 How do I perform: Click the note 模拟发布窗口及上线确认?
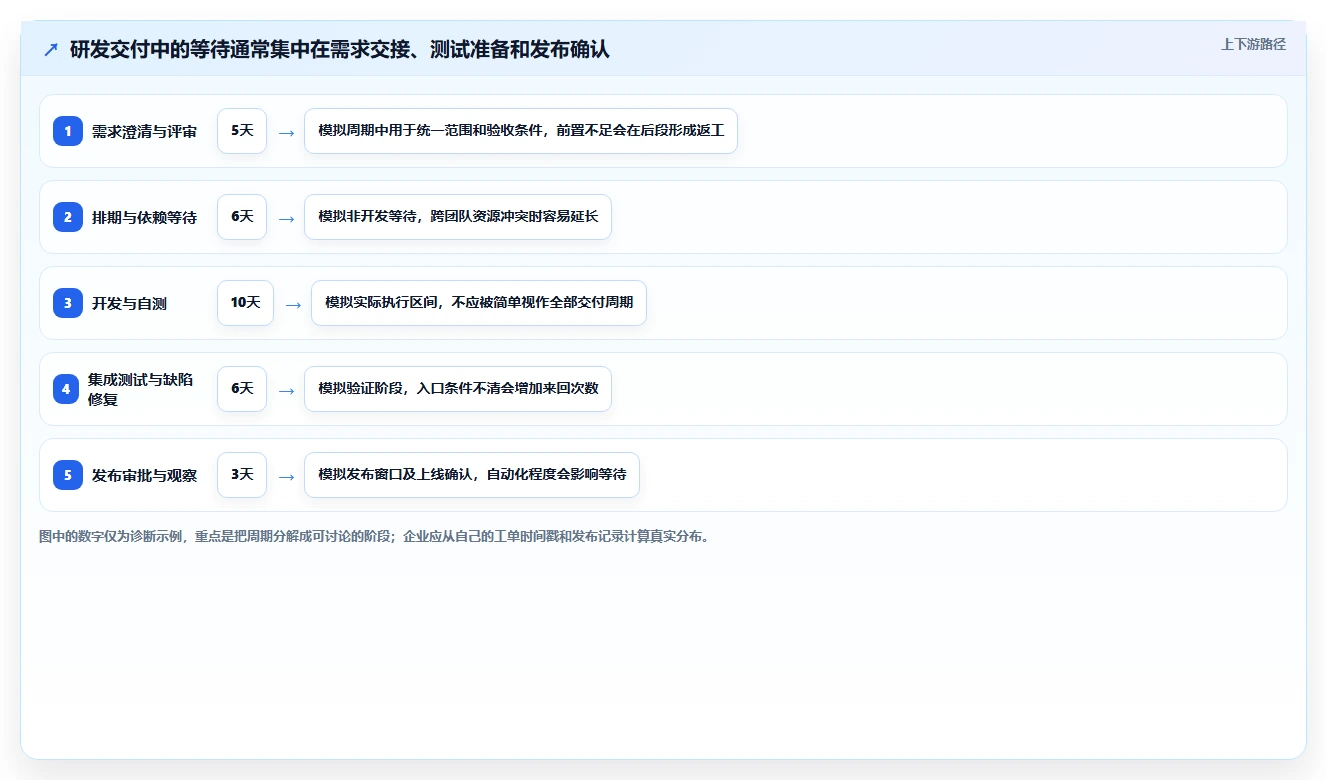pos(472,475)
